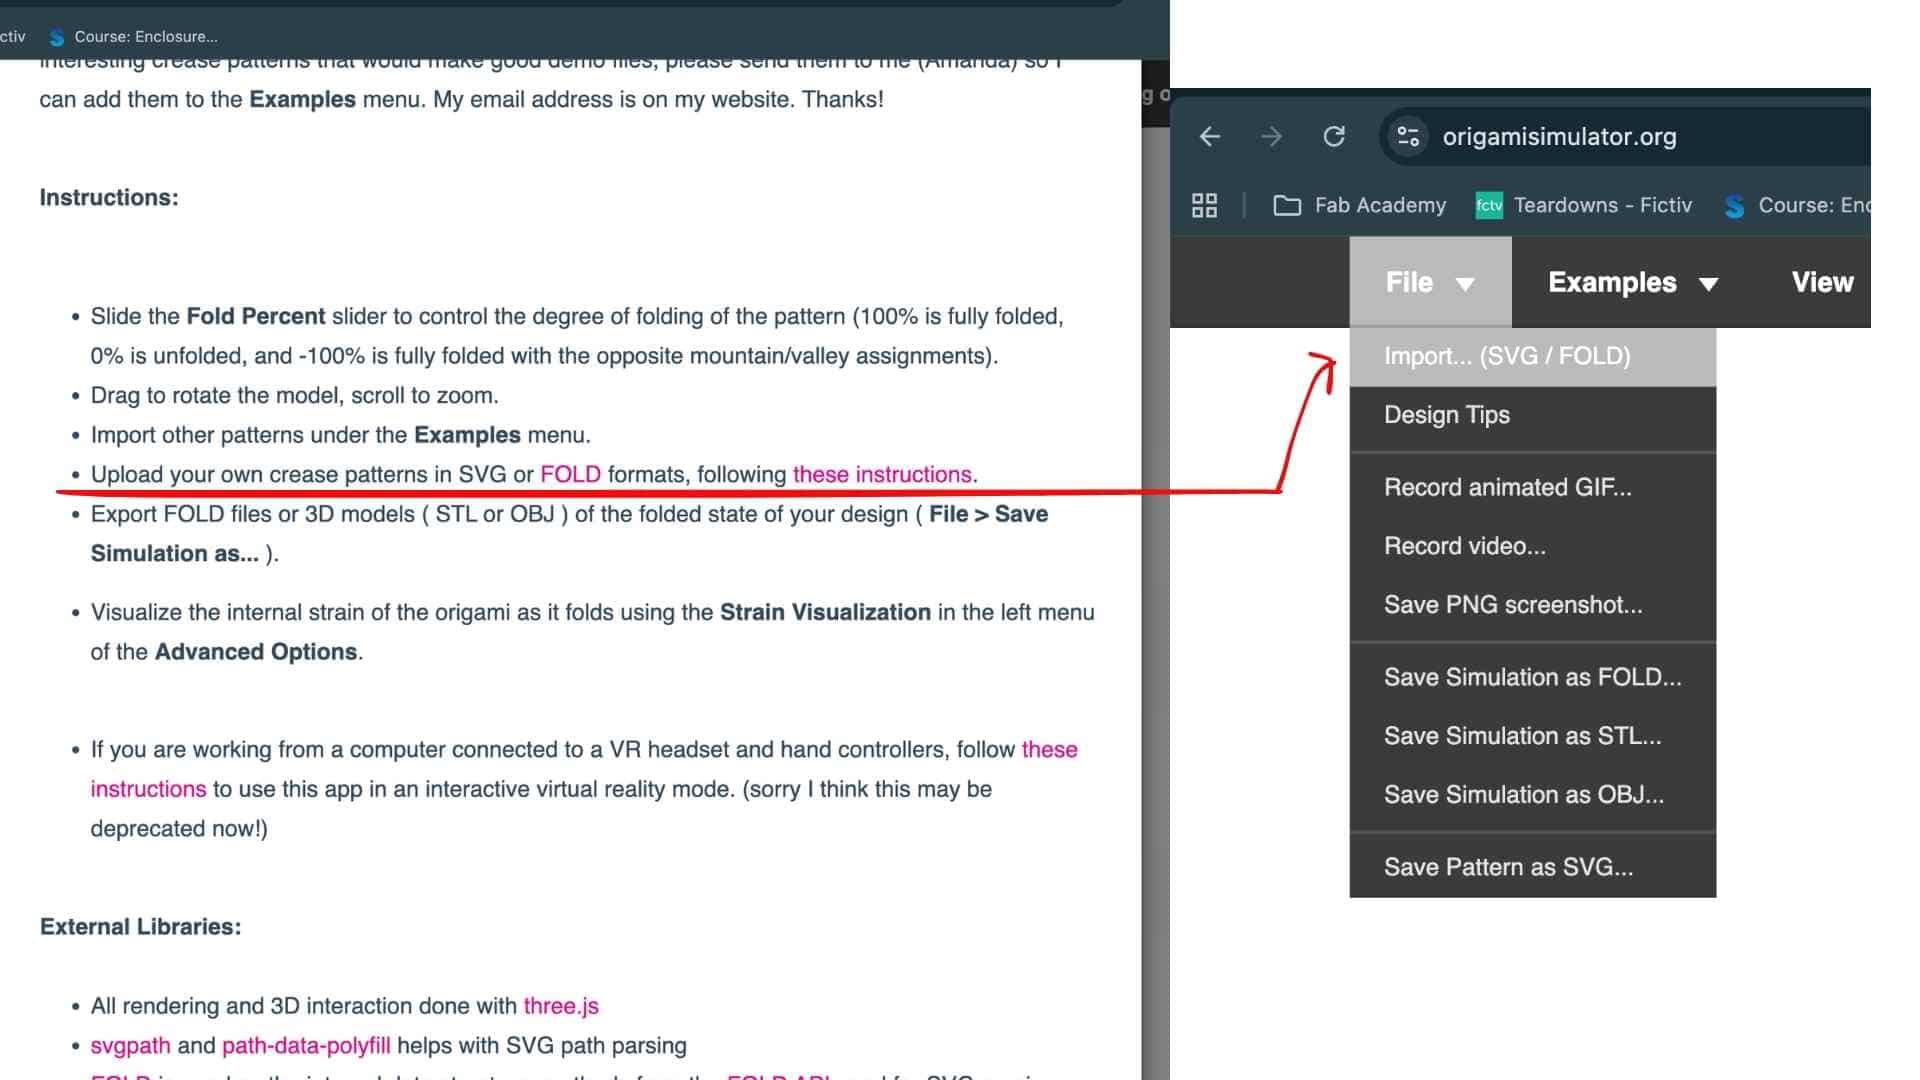
Task: Open the apps grid icon in bookmarks bar
Action: point(1204,205)
